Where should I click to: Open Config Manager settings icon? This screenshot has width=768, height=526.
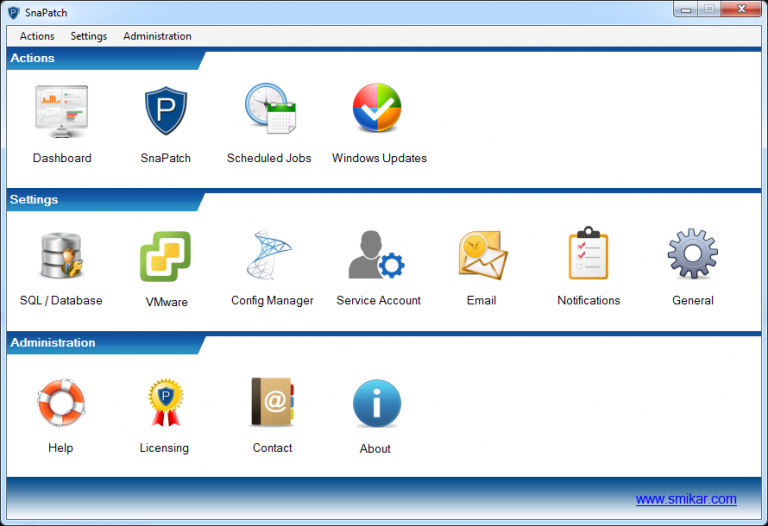coord(269,255)
